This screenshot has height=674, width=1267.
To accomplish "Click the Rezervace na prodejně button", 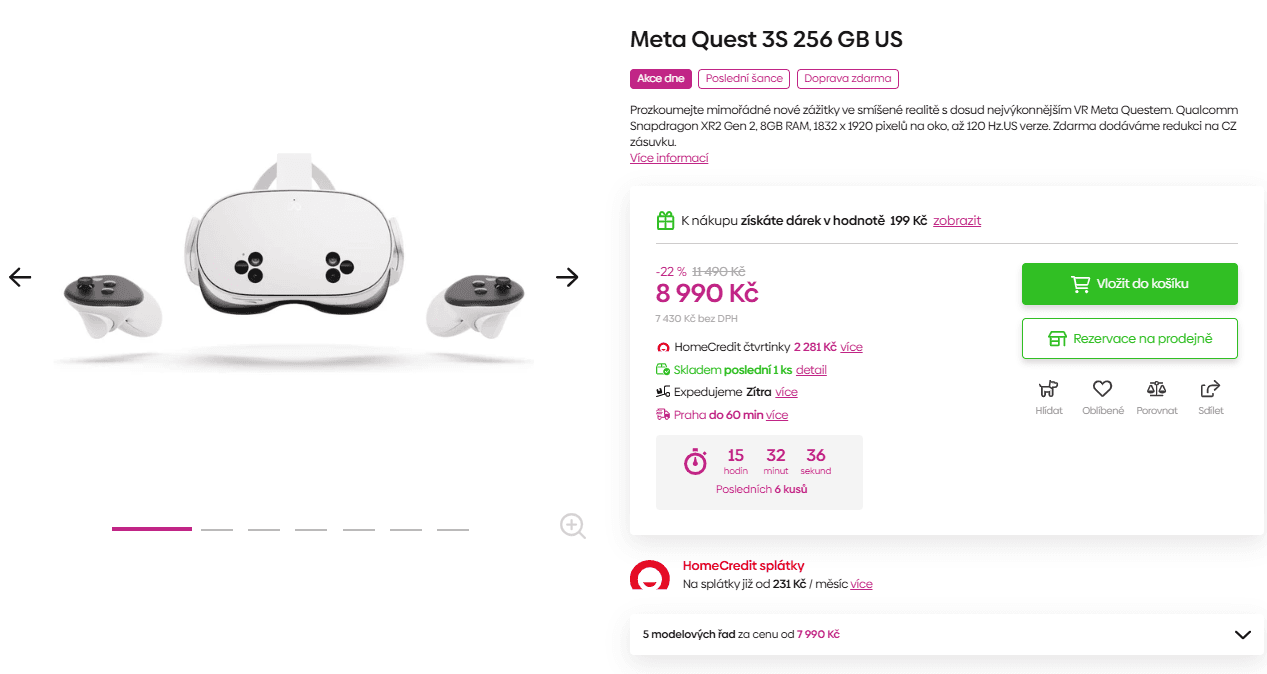I will 1129,338.
